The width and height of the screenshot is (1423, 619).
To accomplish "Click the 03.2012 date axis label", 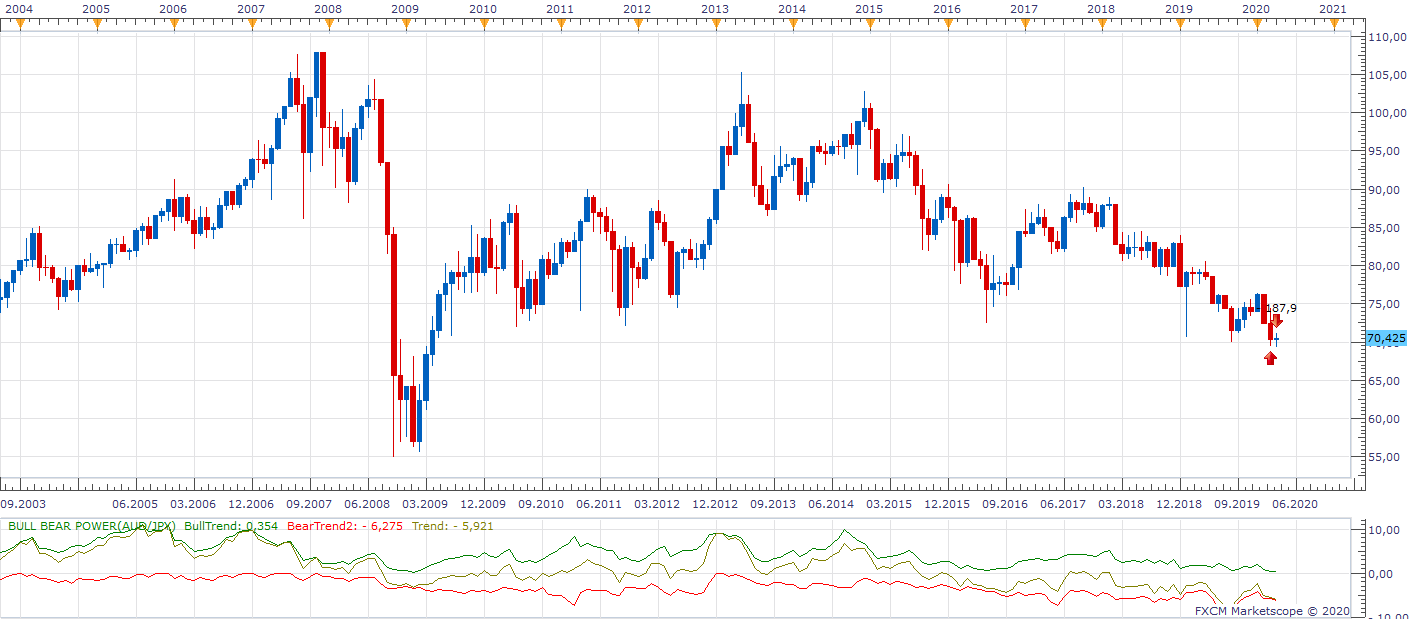I will 657,505.
